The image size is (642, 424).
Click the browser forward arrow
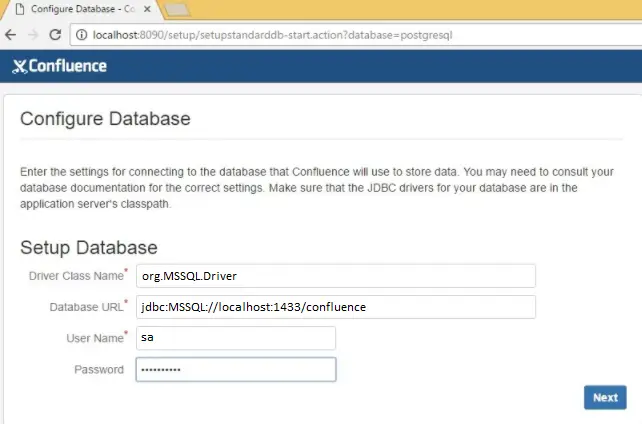click(x=32, y=34)
